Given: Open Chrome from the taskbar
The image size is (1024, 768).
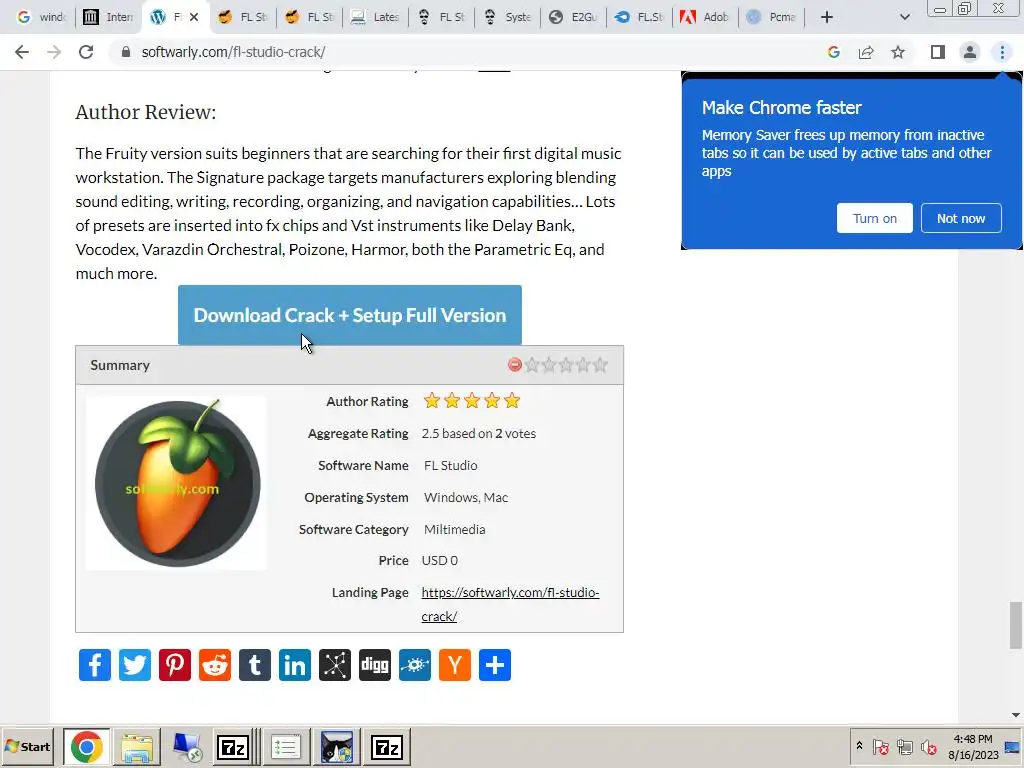Looking at the screenshot, I should [87, 747].
